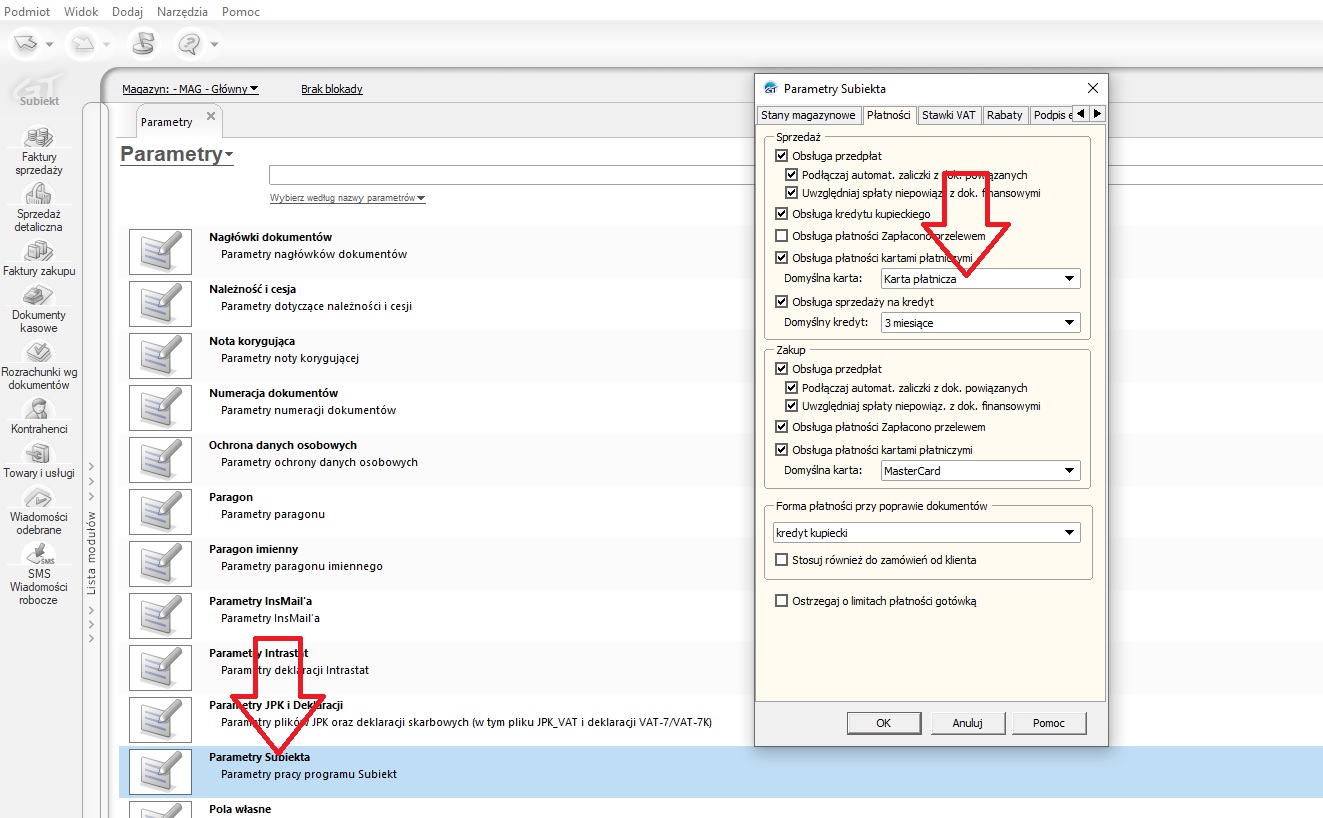Open the Sprzedaż detaliczna module

coord(39,208)
